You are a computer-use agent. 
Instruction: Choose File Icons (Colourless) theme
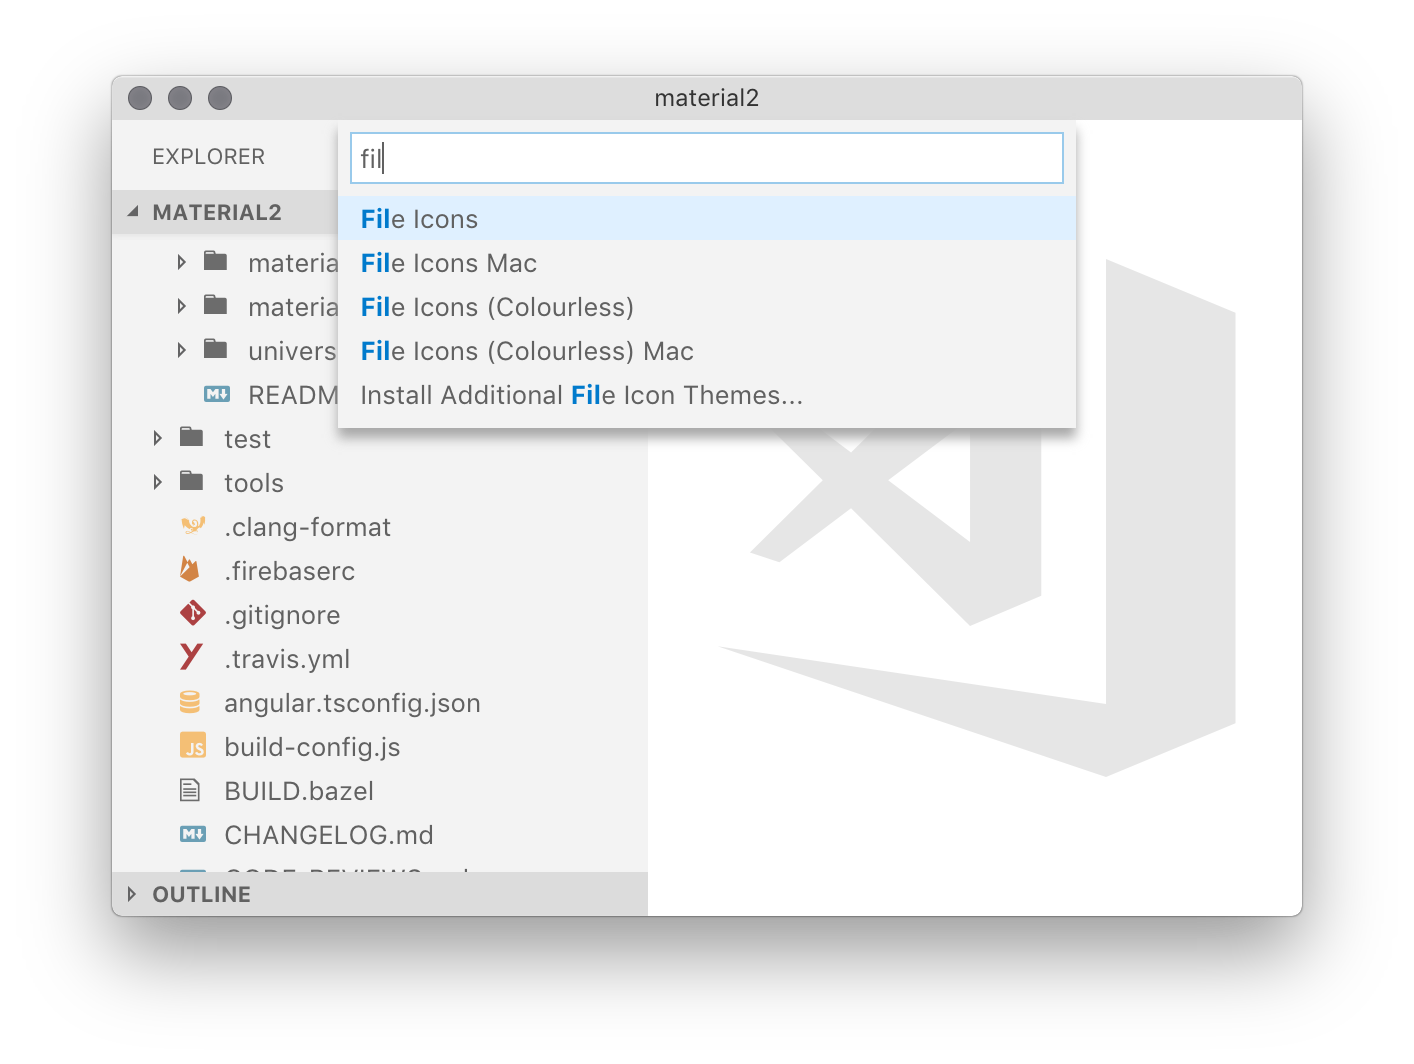[497, 306]
